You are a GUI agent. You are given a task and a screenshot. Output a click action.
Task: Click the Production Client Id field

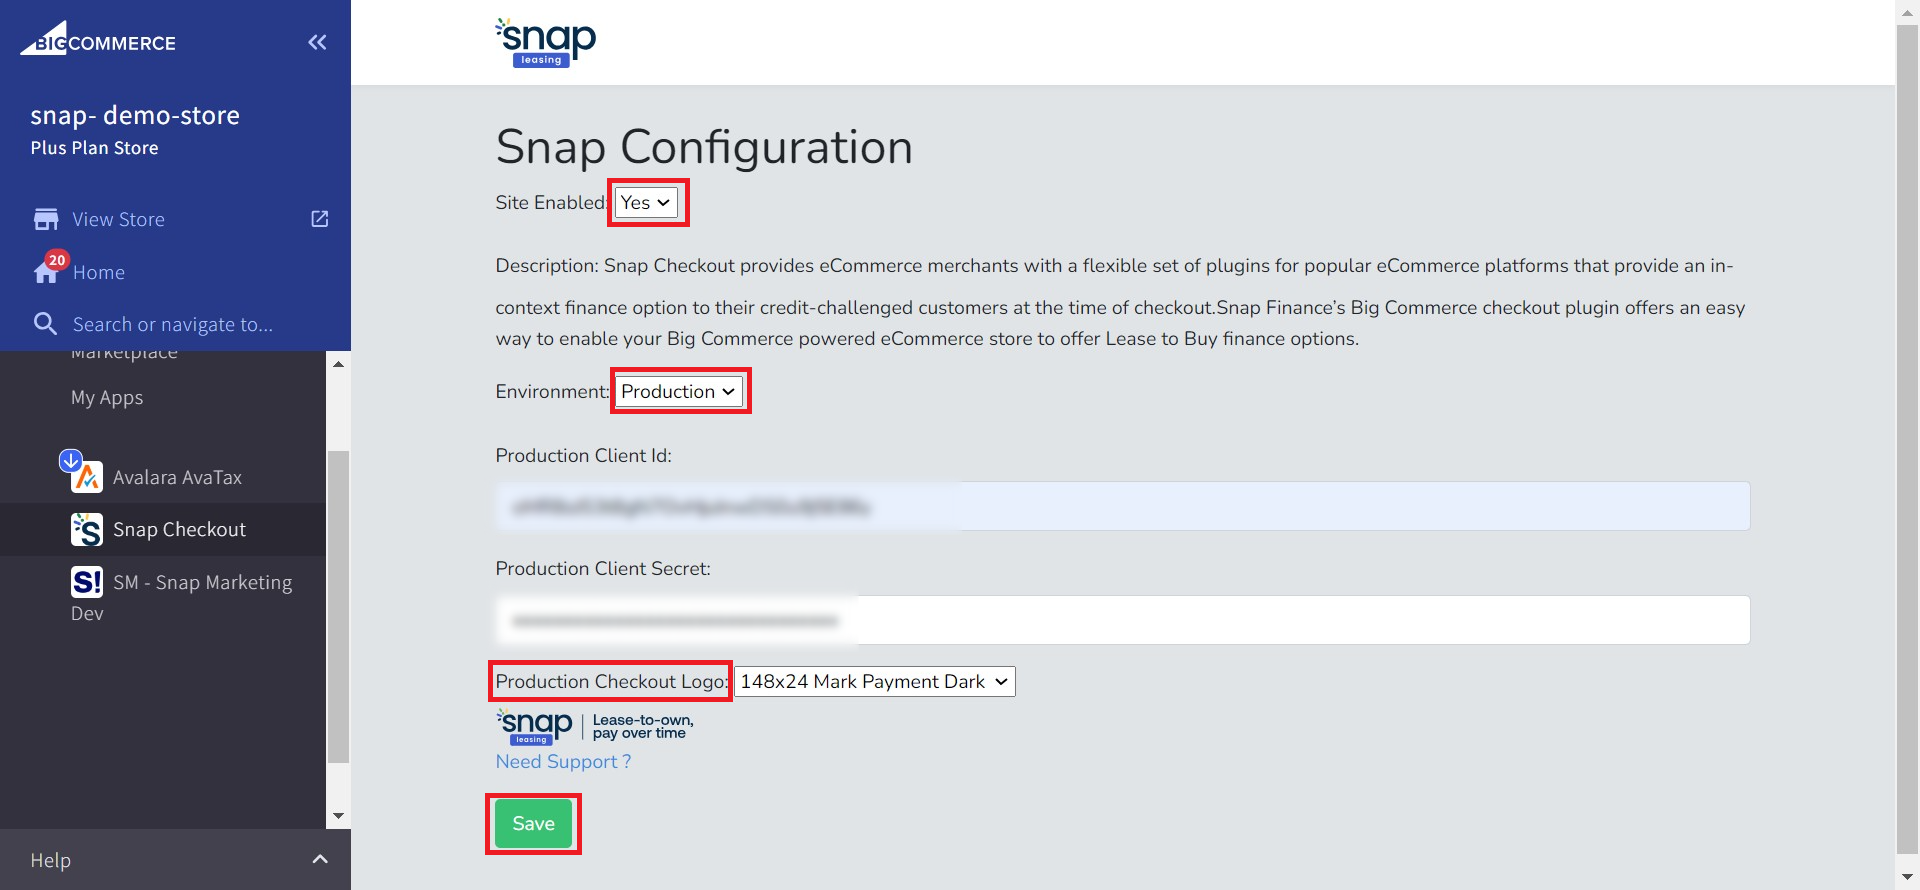(1122, 506)
